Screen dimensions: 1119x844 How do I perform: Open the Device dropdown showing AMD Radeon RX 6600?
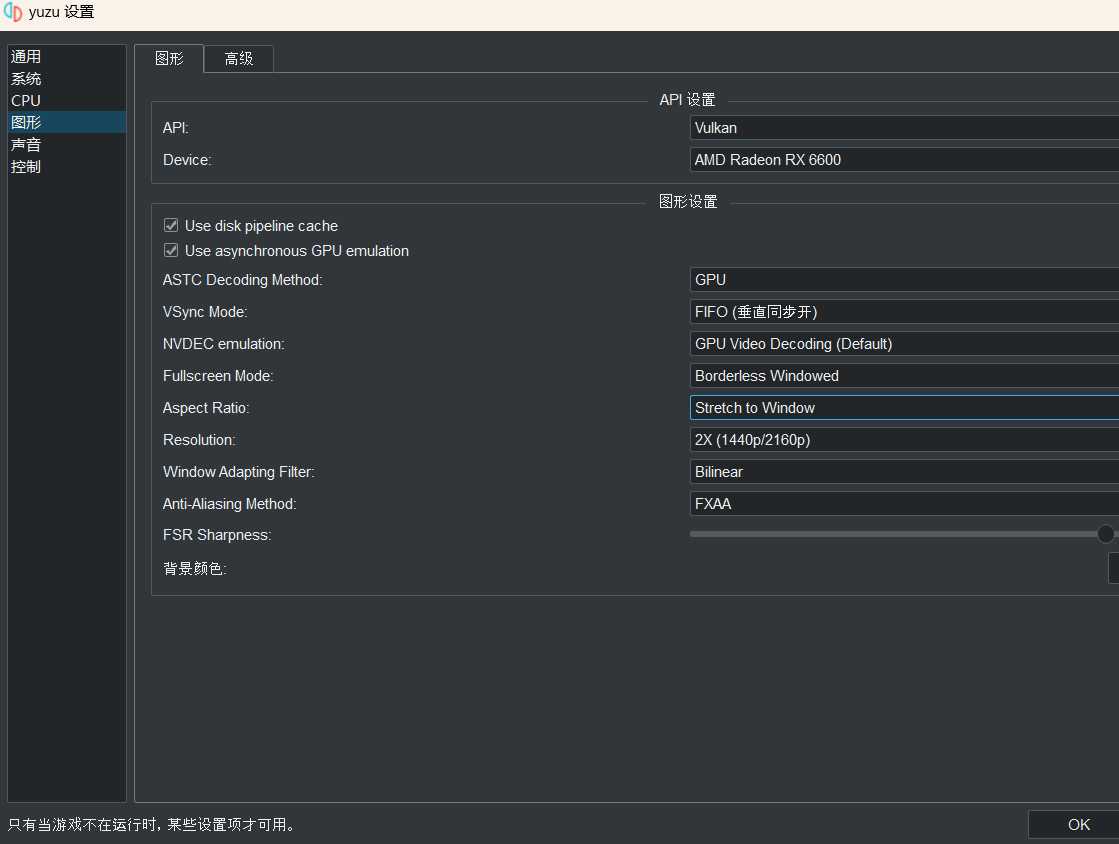(x=900, y=159)
